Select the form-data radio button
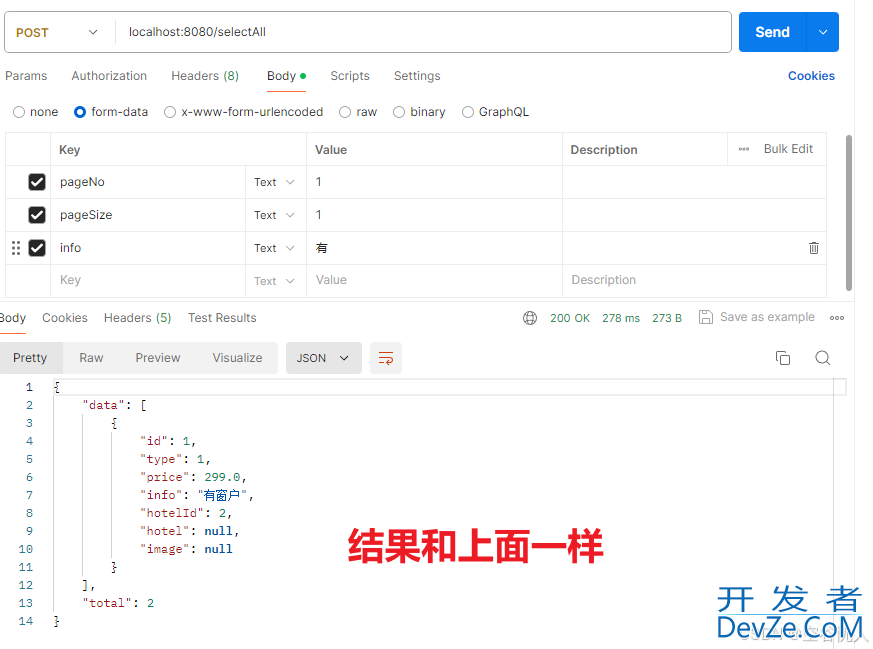The image size is (873, 649). point(80,112)
